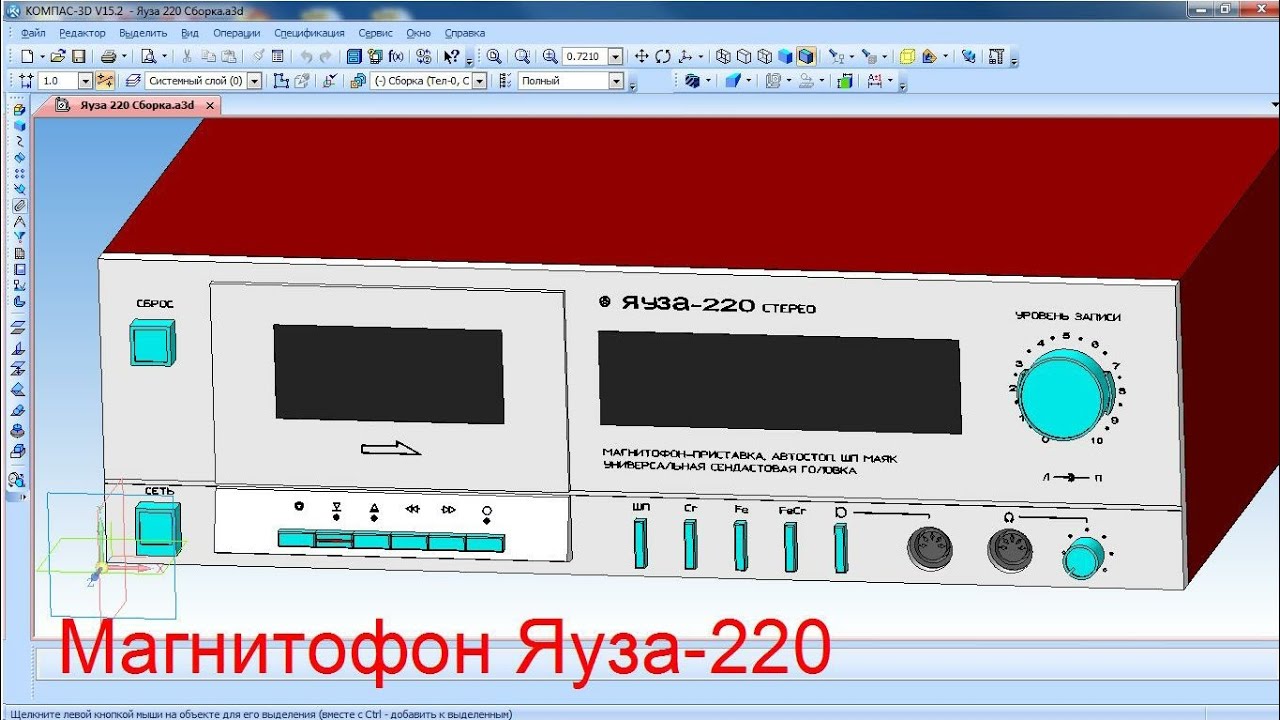The height and width of the screenshot is (720, 1280).
Task: Open the Файл menu
Action: tap(33, 33)
